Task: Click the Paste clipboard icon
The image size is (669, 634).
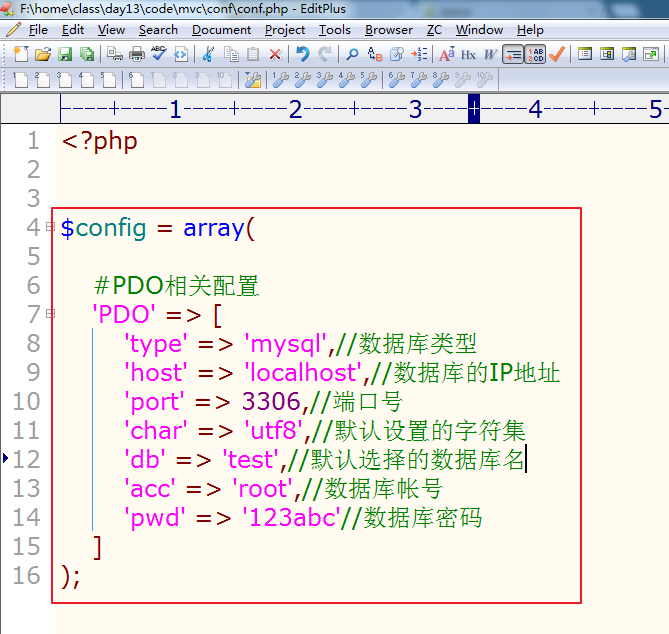Action: (x=253, y=54)
